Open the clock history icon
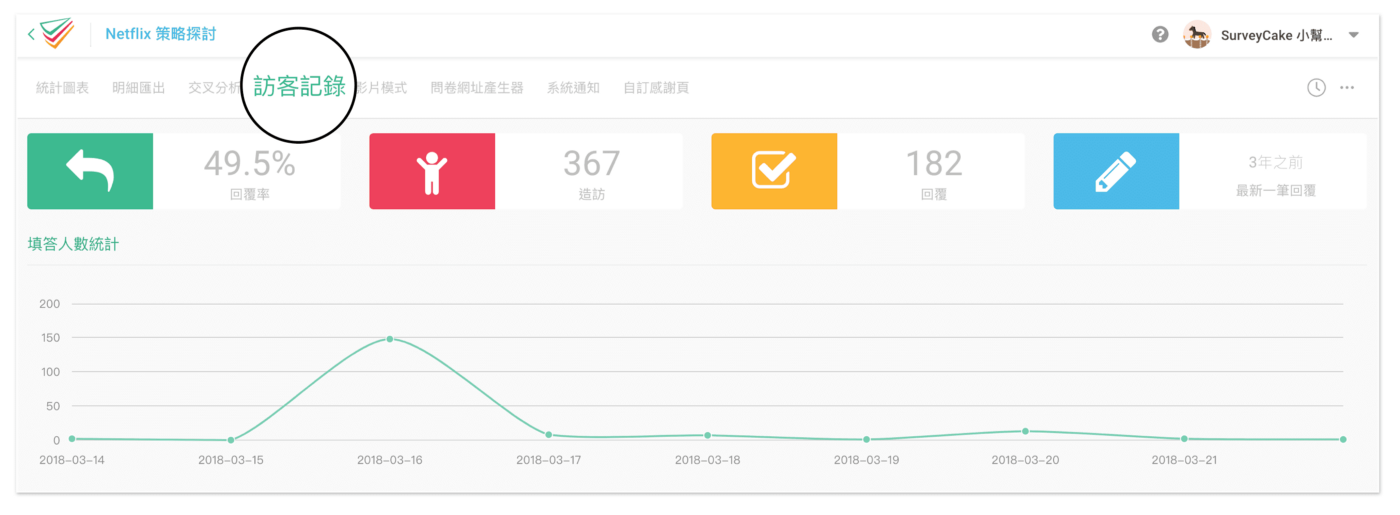 [1316, 88]
